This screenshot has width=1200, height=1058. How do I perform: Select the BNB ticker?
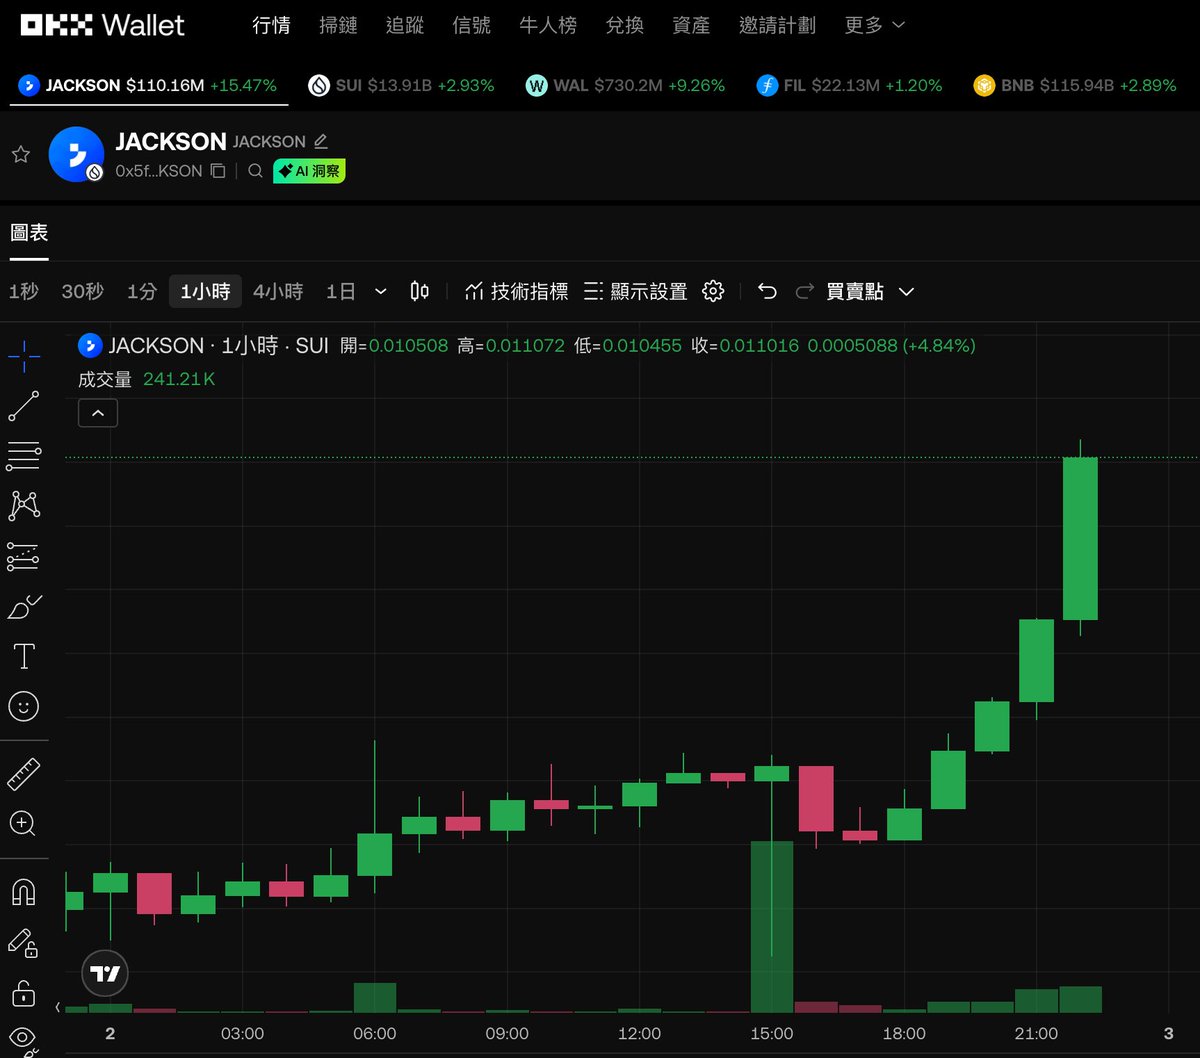click(x=1075, y=86)
